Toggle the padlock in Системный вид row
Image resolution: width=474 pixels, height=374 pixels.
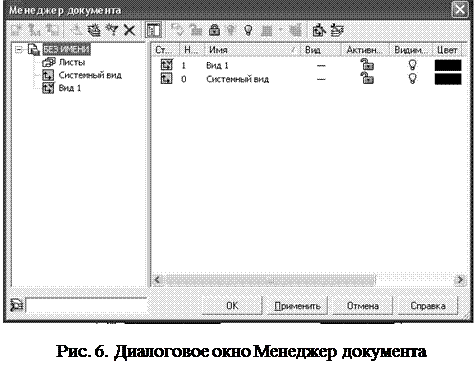coord(367,78)
